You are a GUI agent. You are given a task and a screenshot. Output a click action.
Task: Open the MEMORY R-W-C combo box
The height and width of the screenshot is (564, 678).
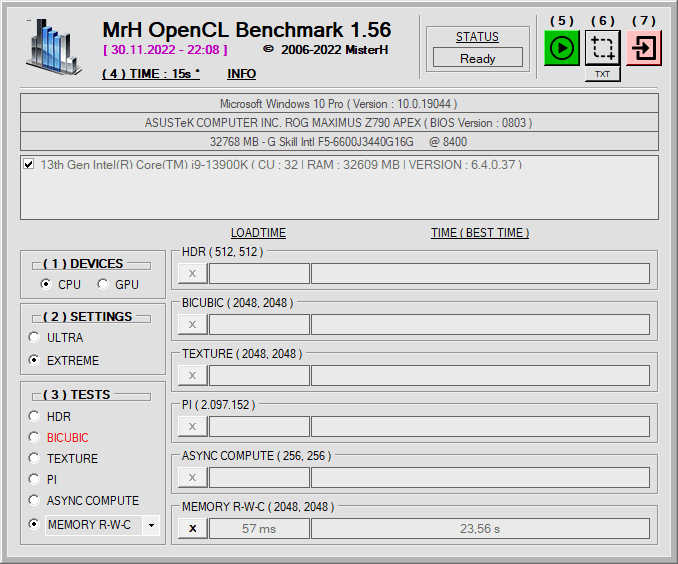tap(102, 525)
